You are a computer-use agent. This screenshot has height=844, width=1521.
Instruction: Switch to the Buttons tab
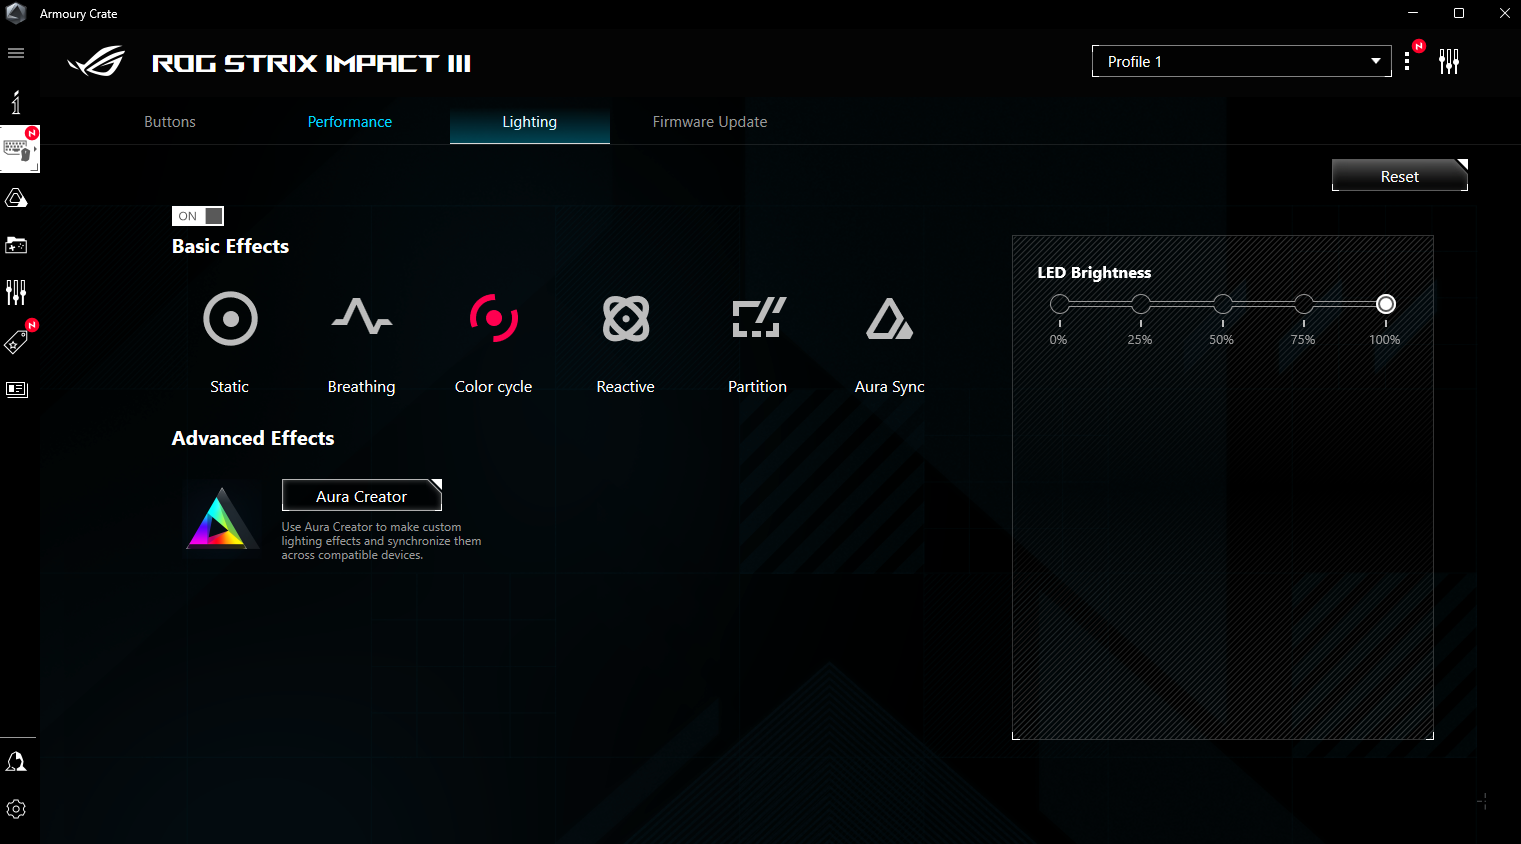[x=170, y=122]
